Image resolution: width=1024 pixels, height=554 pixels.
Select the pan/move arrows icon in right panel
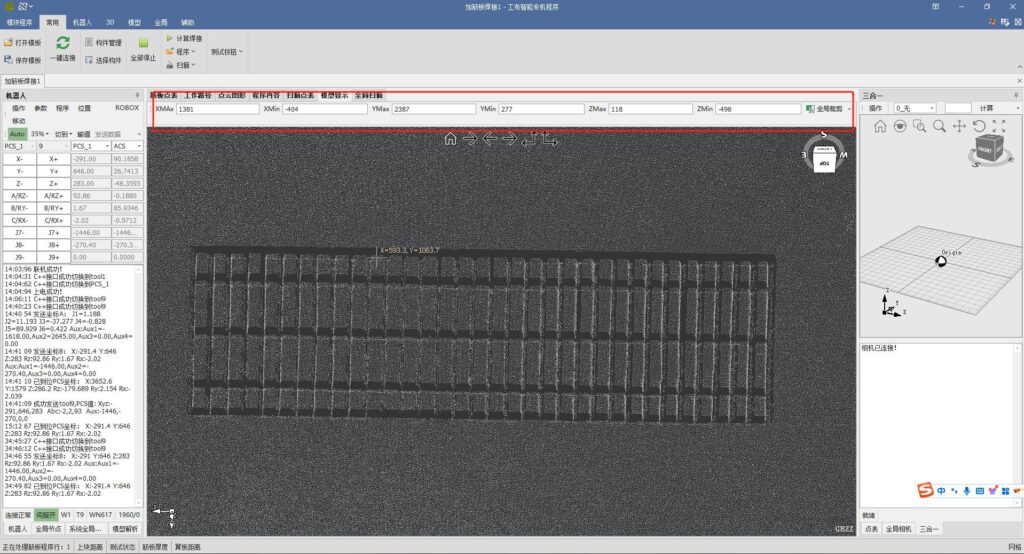click(x=959, y=126)
